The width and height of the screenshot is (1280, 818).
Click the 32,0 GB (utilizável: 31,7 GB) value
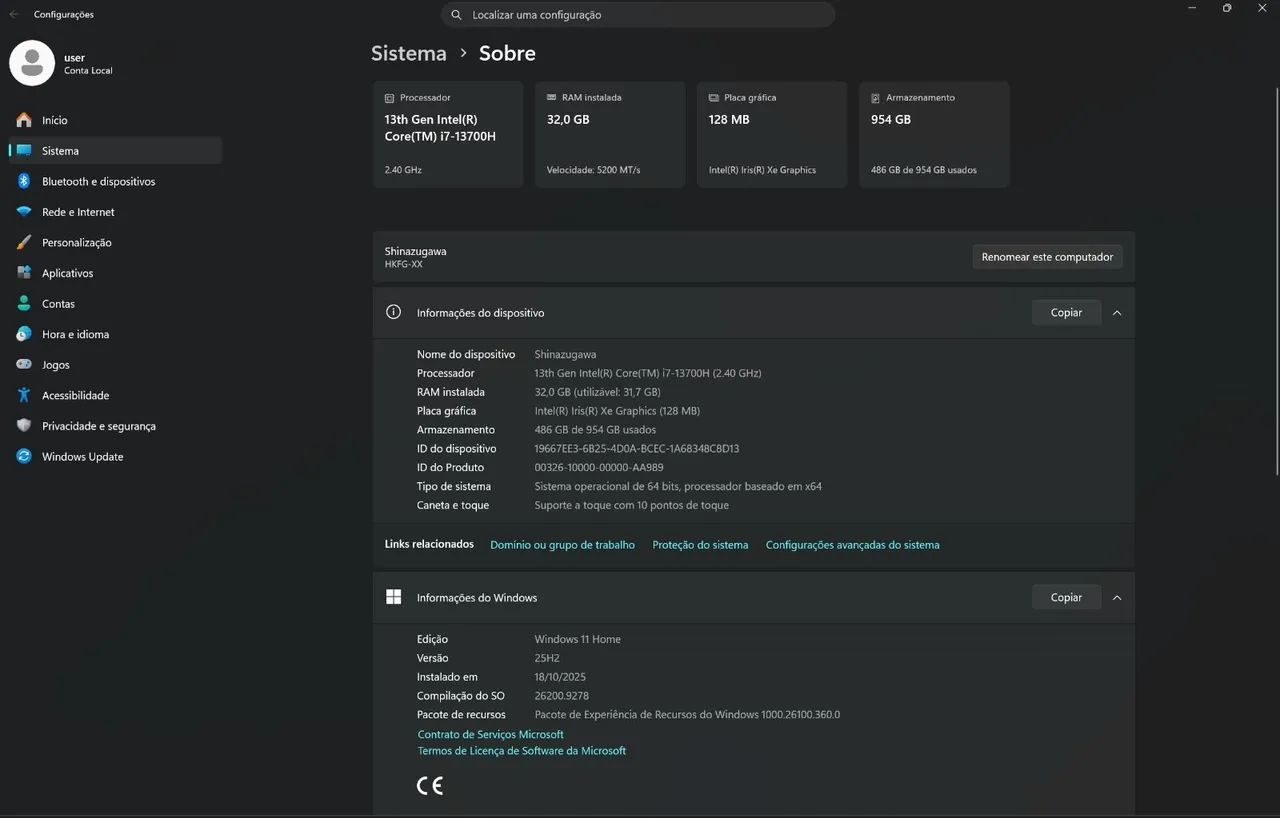pyautogui.click(x=598, y=392)
